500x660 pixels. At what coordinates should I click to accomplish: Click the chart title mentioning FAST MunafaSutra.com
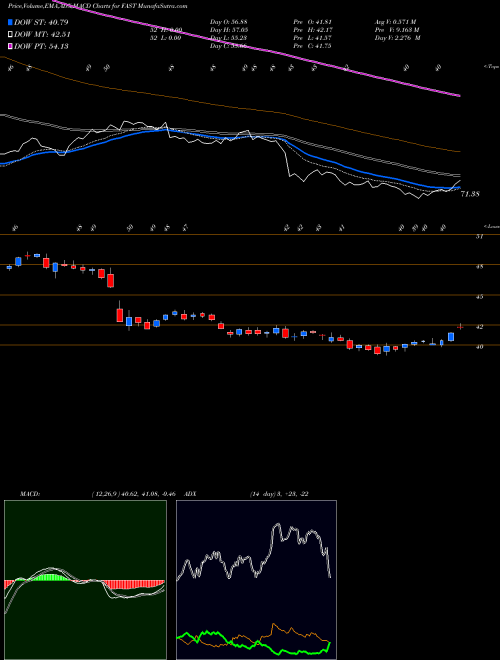pyautogui.click(x=97, y=6)
